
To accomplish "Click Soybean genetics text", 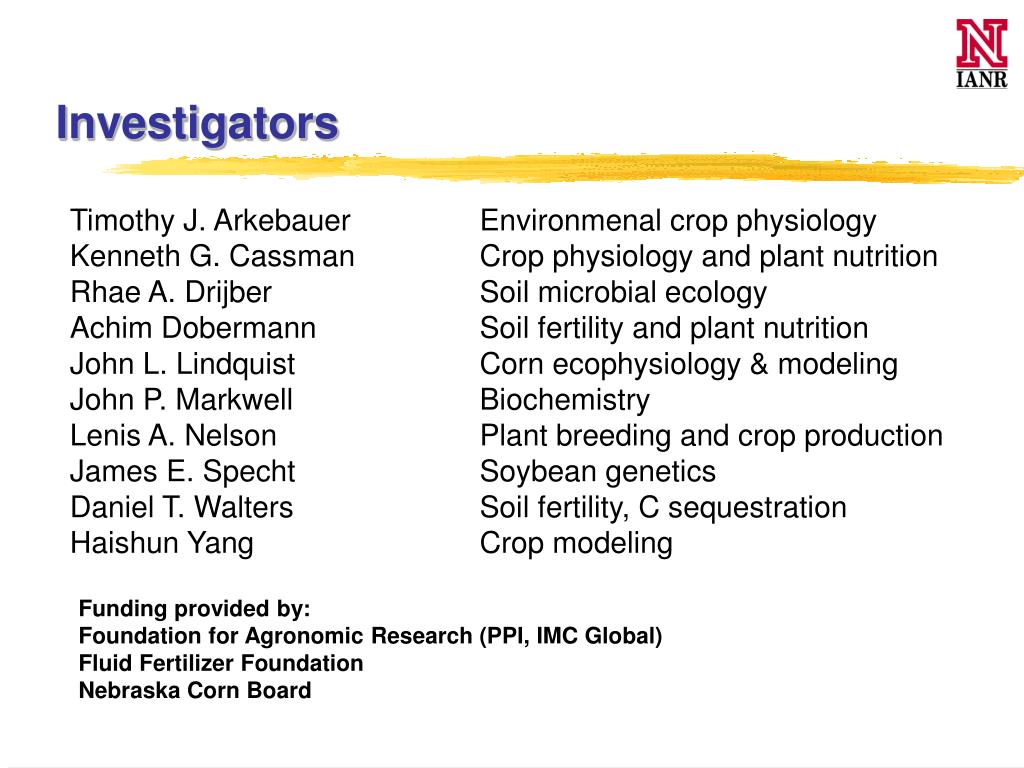I will tap(598, 472).
